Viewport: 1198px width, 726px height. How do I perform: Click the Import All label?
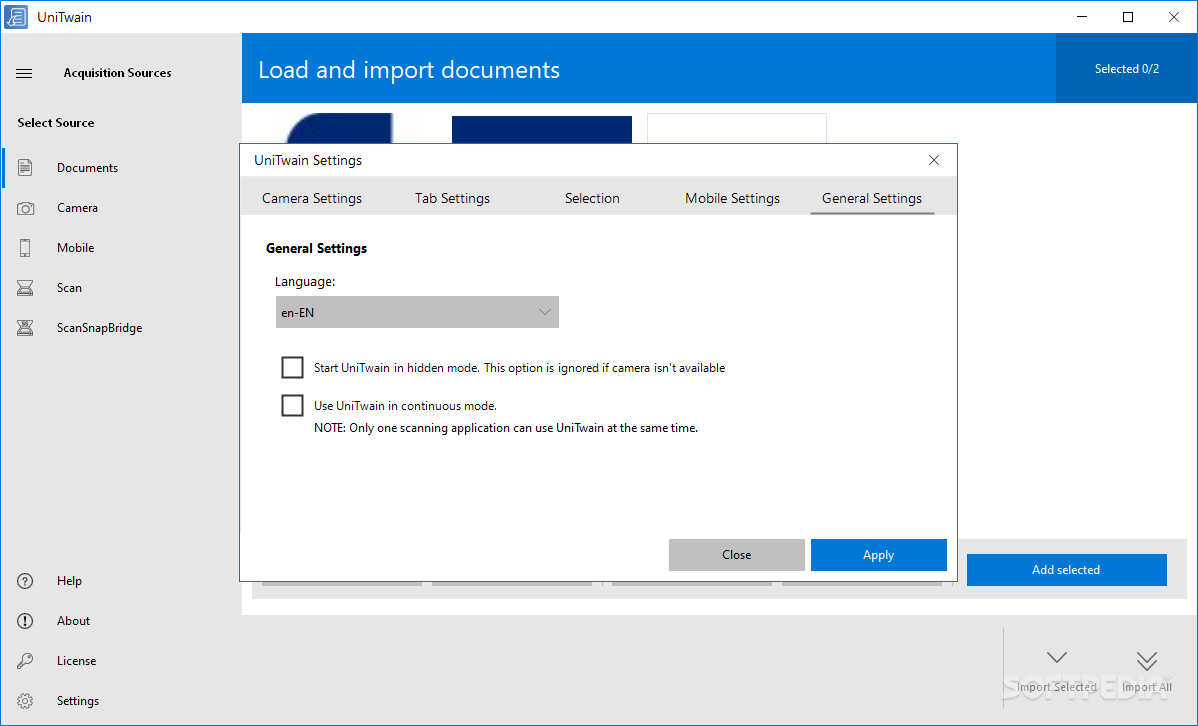1146,687
